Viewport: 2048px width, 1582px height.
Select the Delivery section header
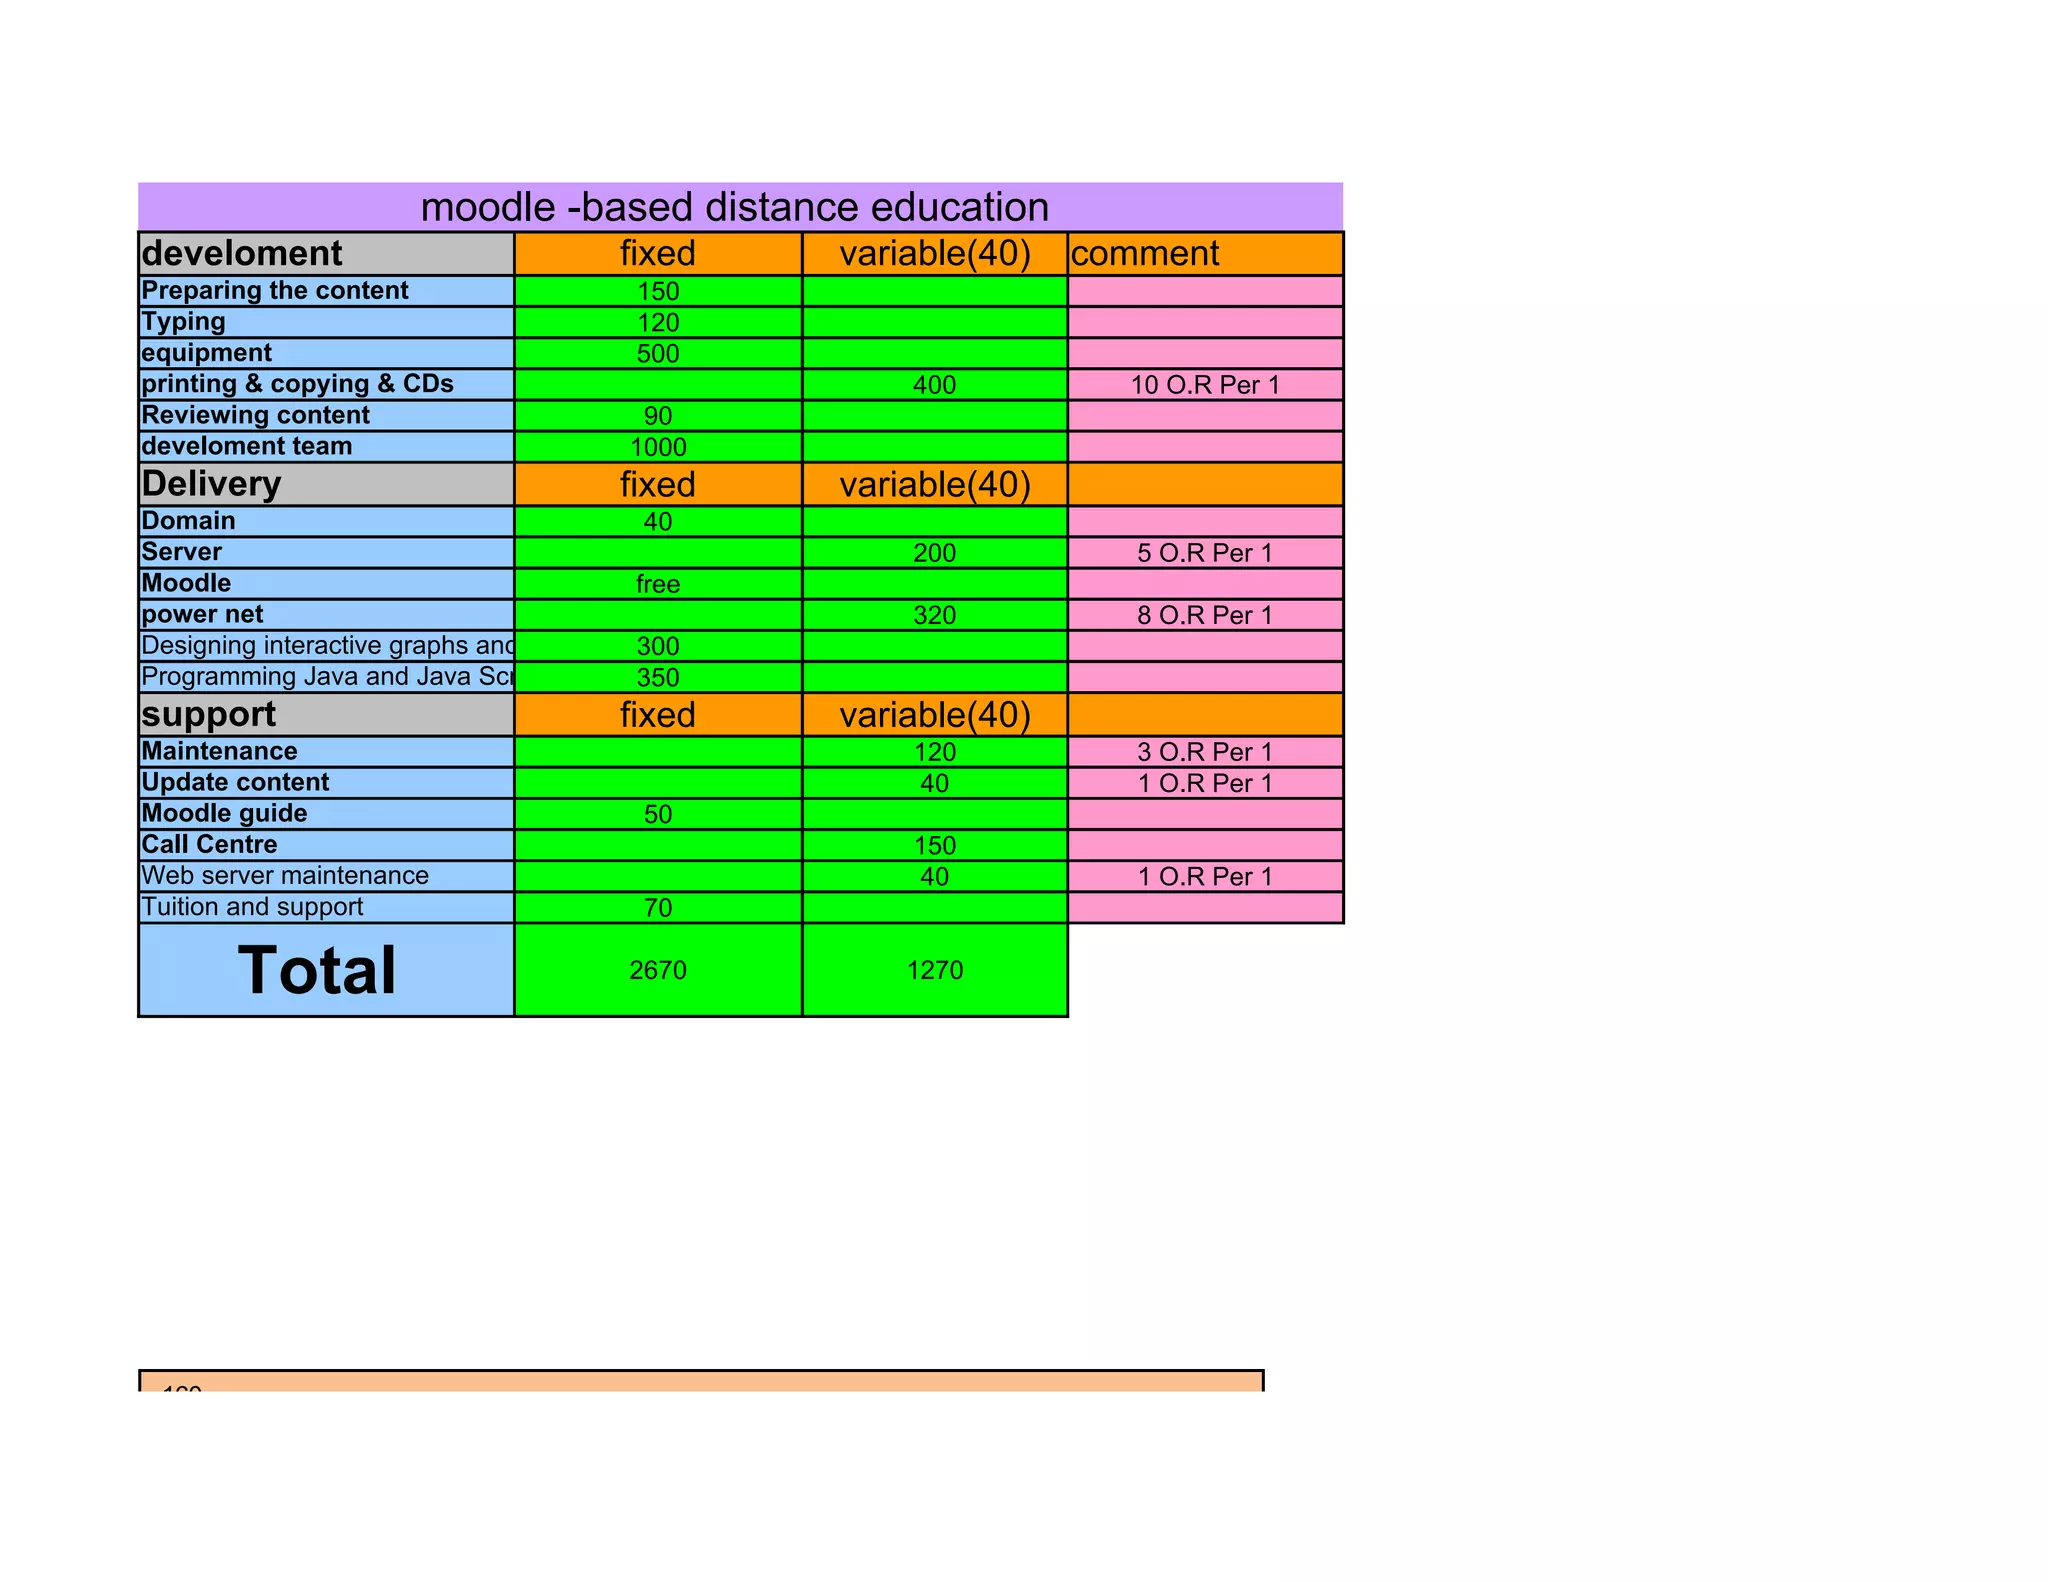tap(325, 484)
